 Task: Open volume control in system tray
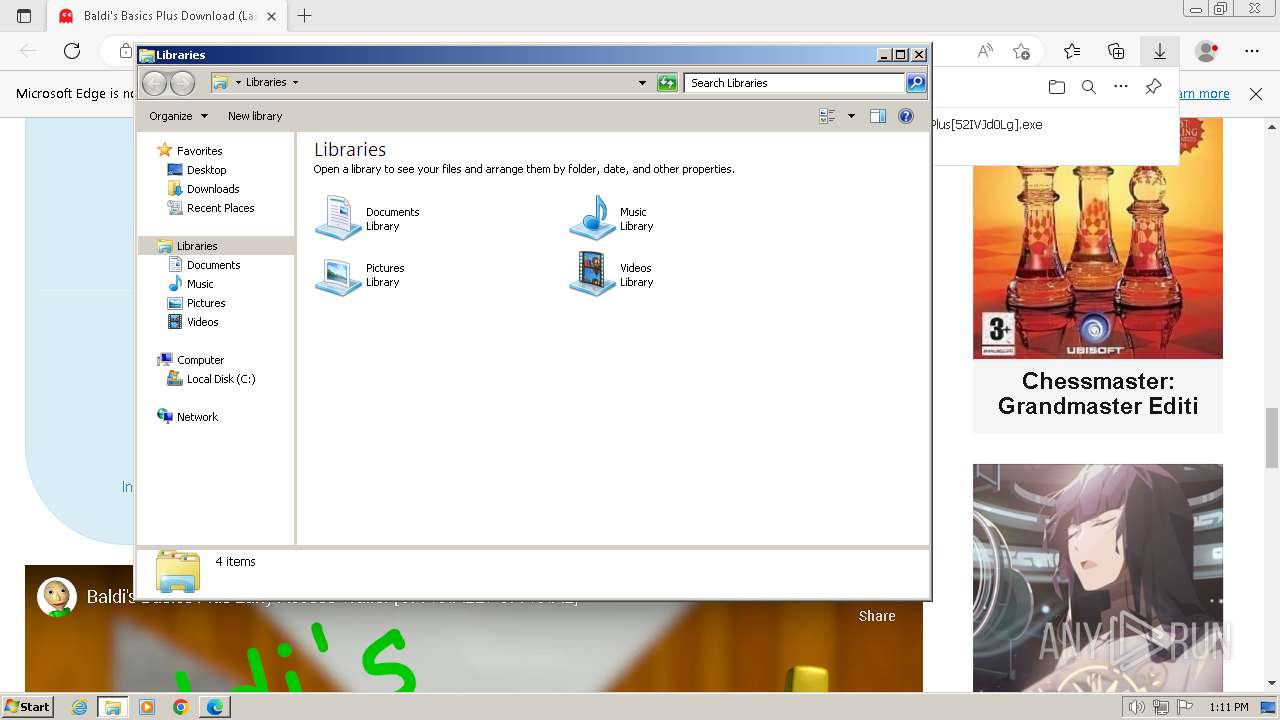(x=1136, y=707)
